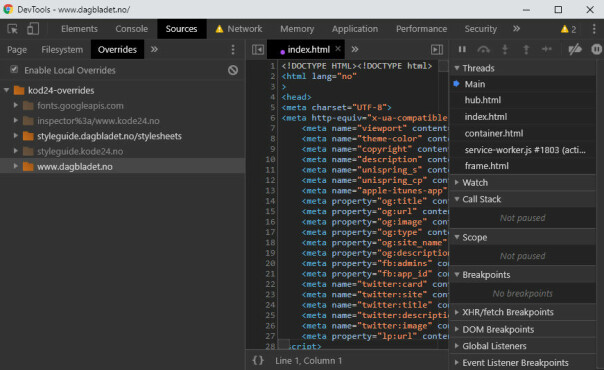604x370 pixels.
Task: Expand the inspector%3a/www.kode24.no folder
Action: tap(16, 121)
